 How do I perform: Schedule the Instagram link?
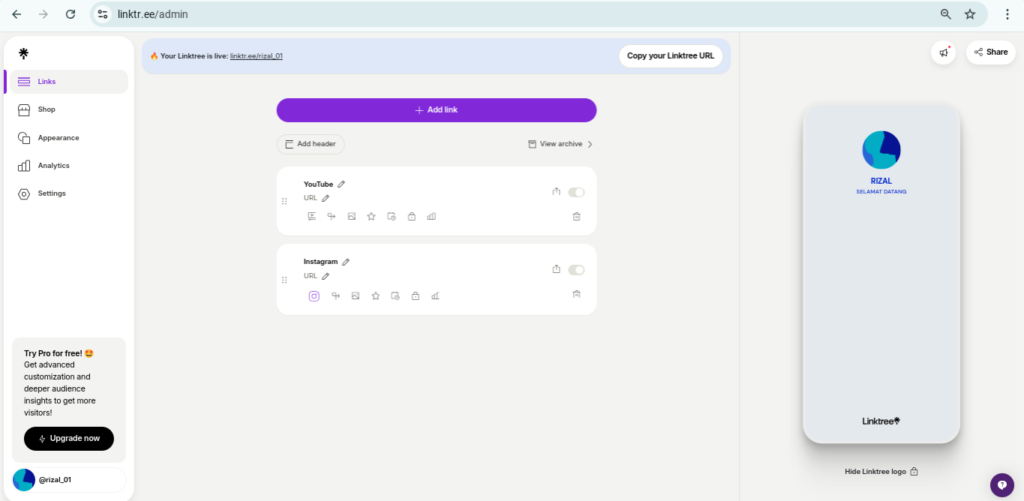point(395,296)
